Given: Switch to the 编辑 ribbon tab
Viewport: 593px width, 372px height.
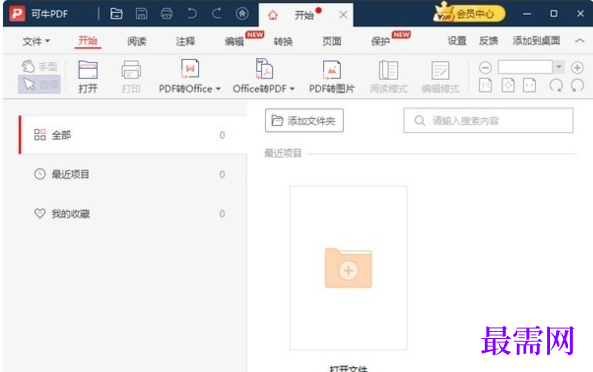Looking at the screenshot, I should (x=234, y=41).
